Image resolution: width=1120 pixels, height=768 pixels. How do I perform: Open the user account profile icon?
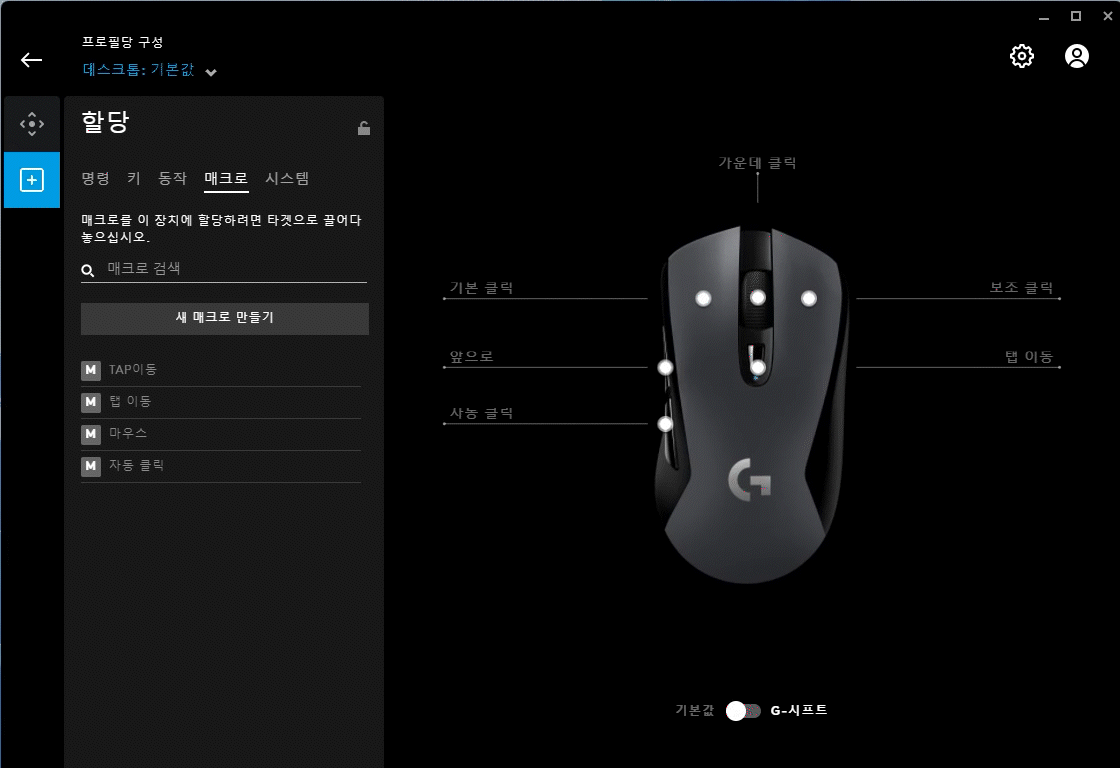1076,56
